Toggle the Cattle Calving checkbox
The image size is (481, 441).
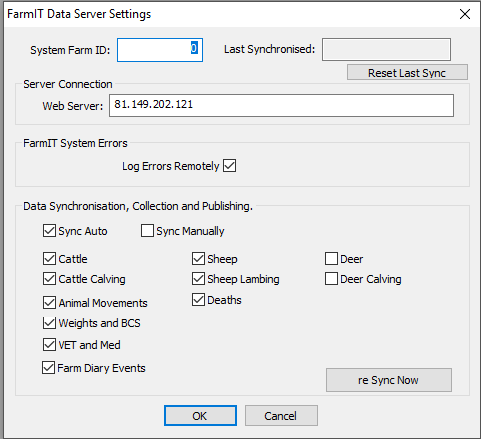point(49,279)
